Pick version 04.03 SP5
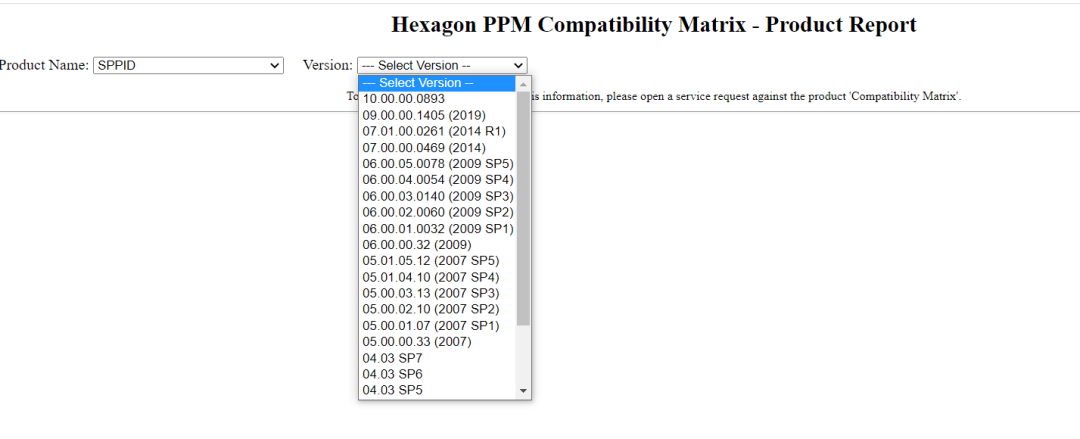Screen dimensions: 1080x439 [x=437, y=390]
